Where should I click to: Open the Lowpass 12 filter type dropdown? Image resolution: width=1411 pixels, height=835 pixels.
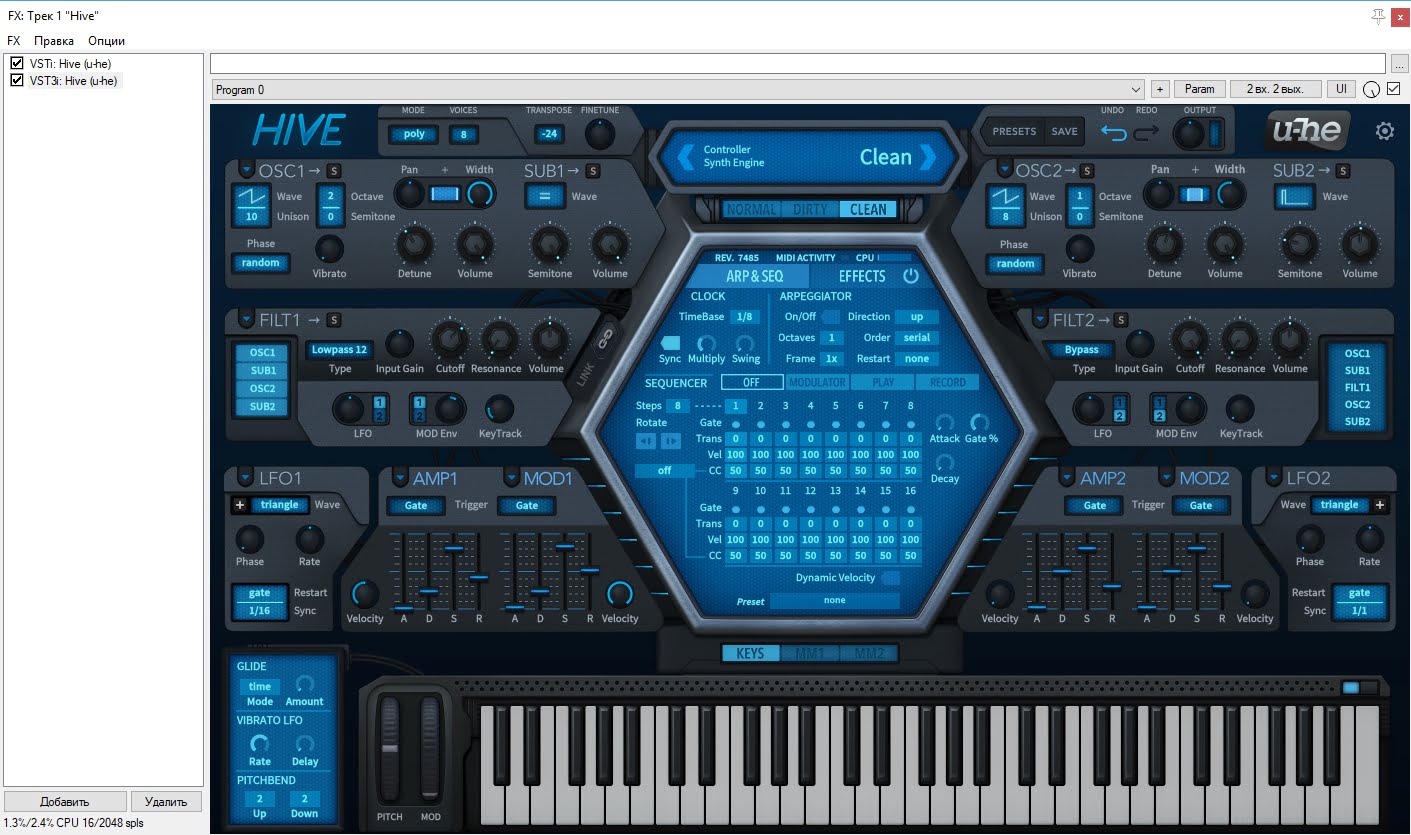point(339,350)
